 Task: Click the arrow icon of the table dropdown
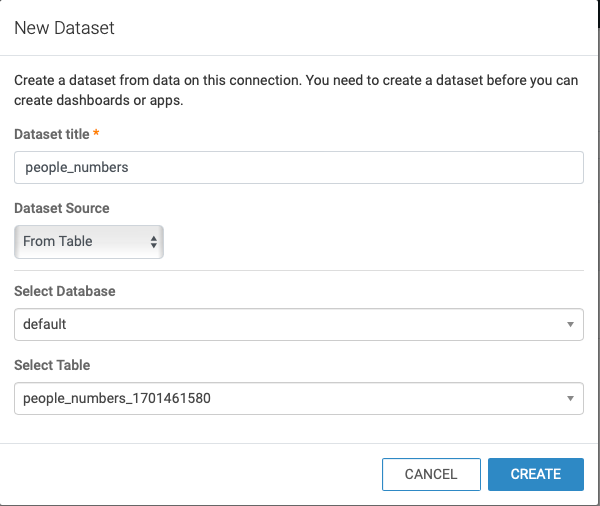pos(570,398)
